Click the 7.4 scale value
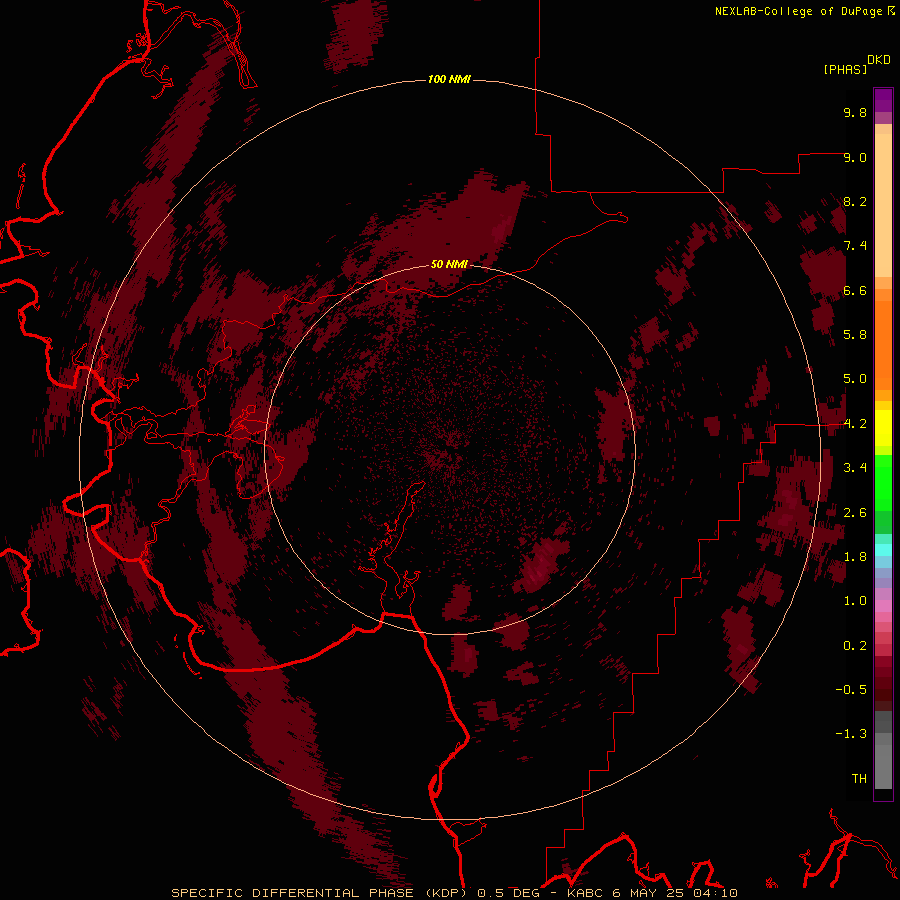Image resolution: width=900 pixels, height=900 pixels. [x=855, y=246]
